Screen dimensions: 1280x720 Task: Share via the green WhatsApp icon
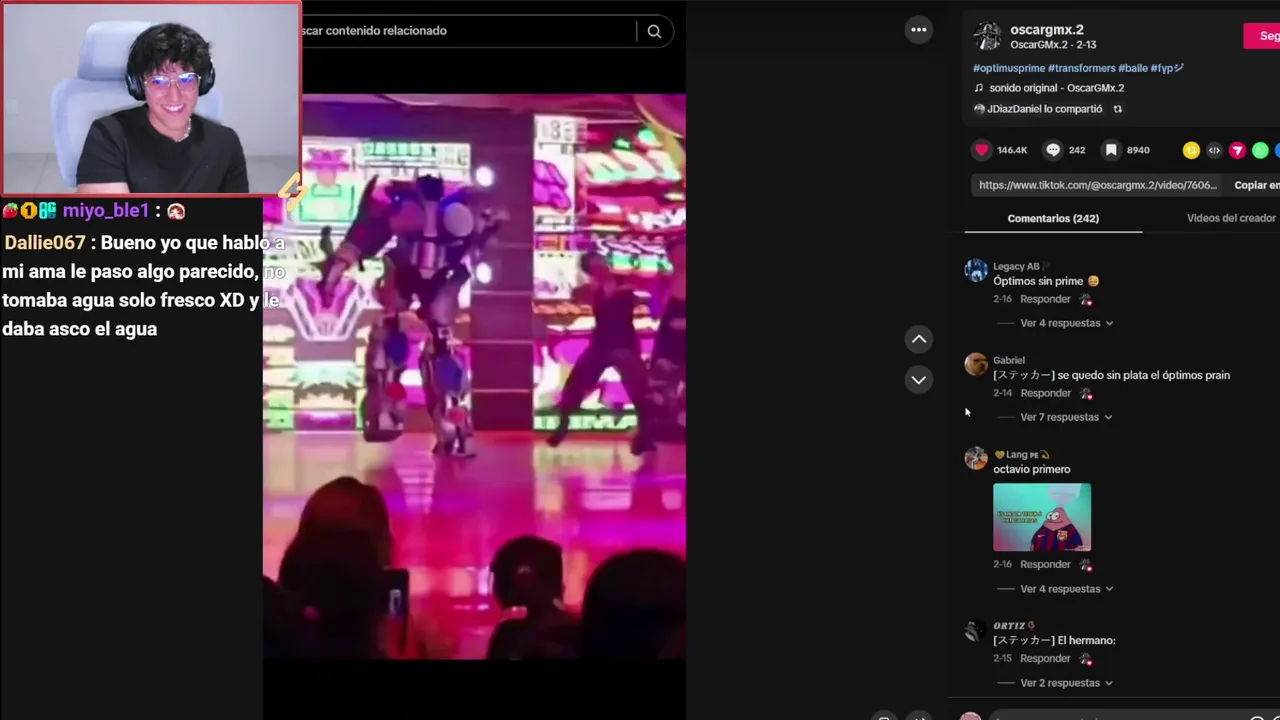tap(1260, 150)
